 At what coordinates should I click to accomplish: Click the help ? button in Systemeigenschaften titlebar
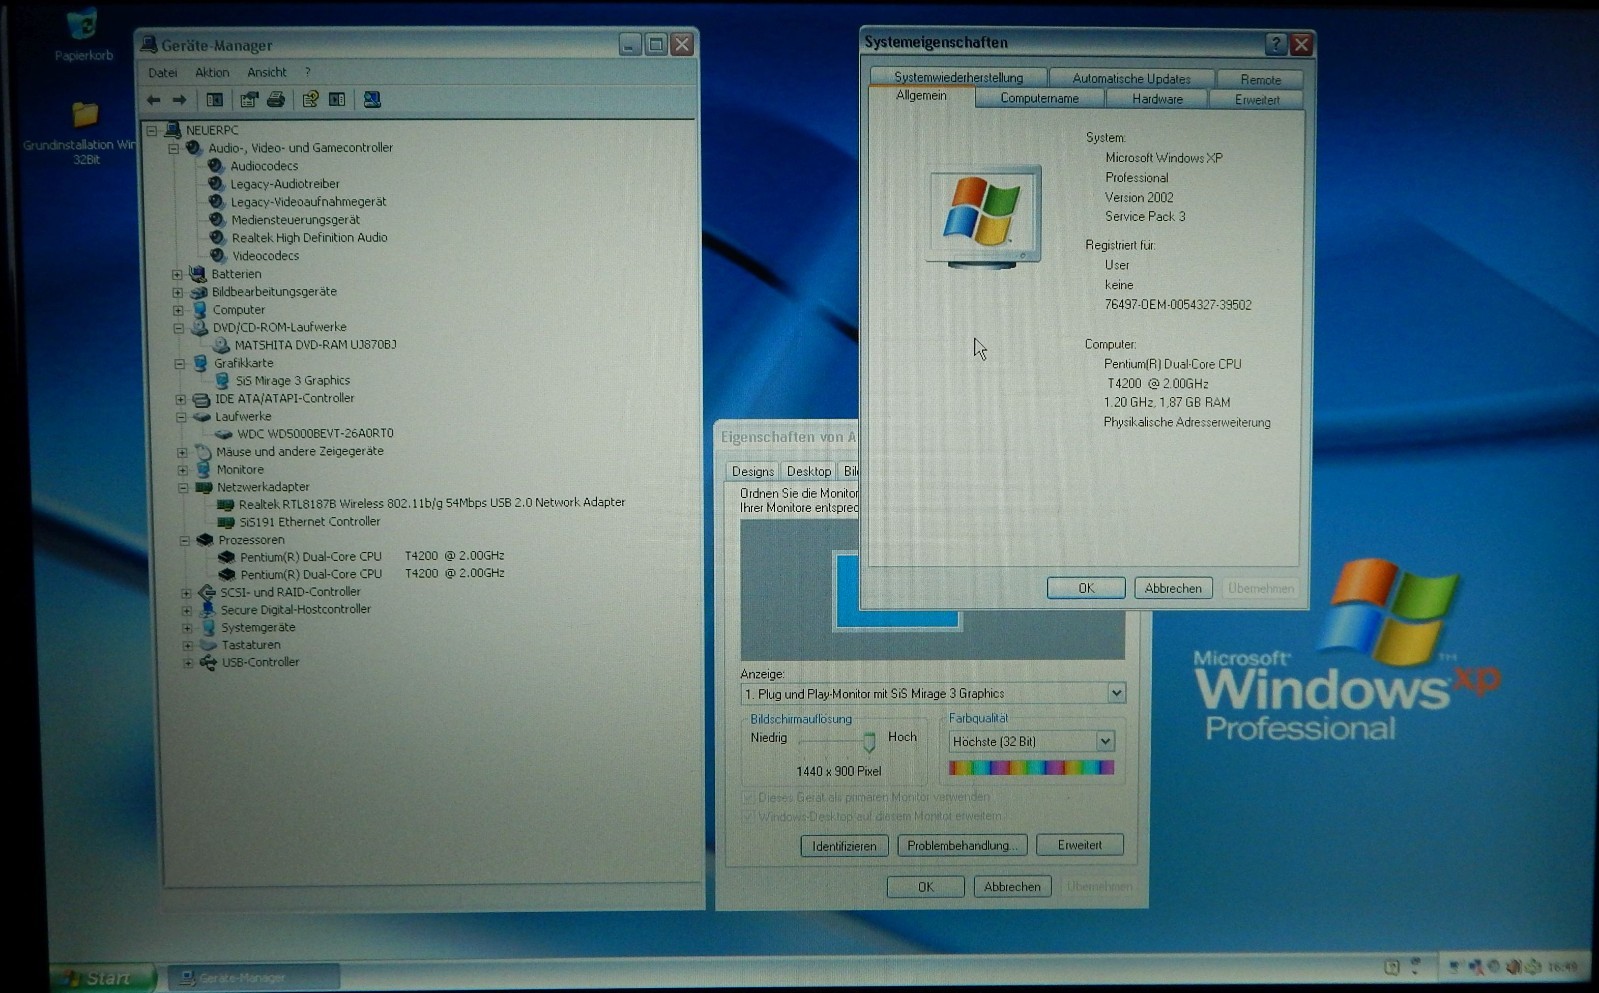point(1275,44)
